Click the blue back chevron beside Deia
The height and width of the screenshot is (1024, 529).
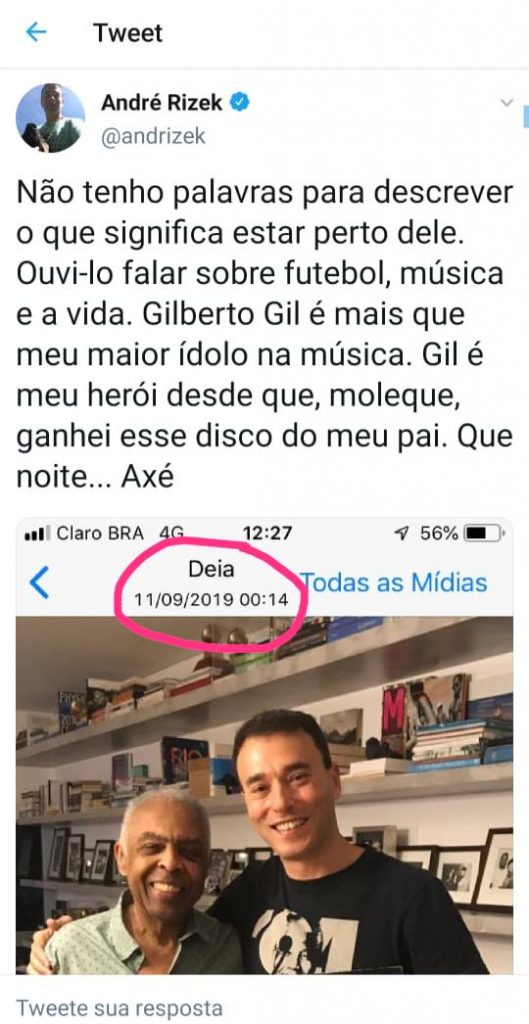point(40,583)
